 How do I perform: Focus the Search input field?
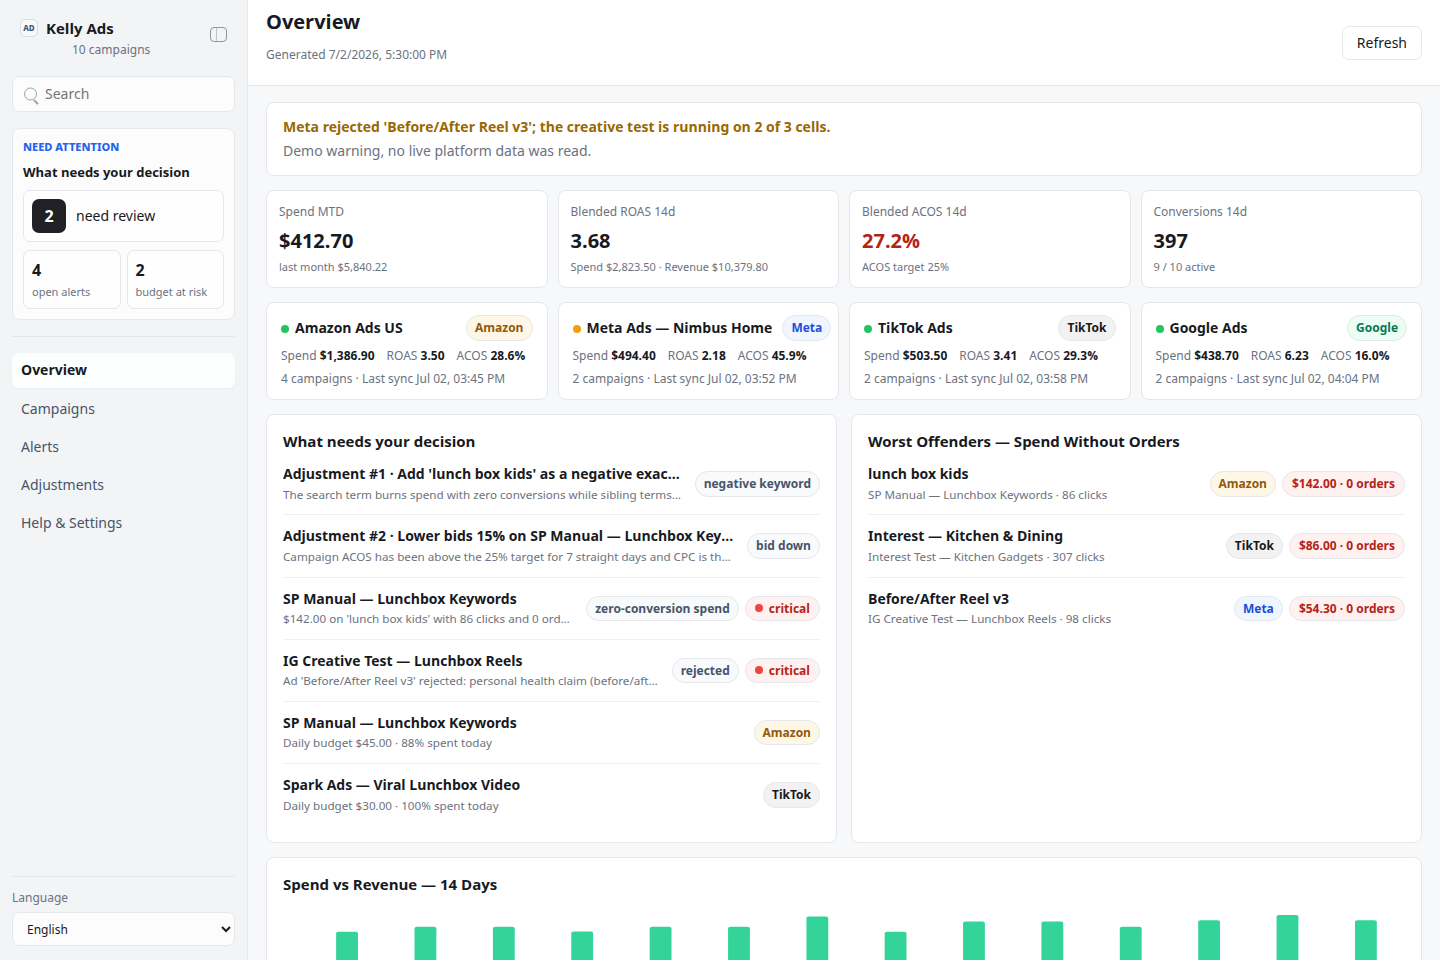(123, 94)
